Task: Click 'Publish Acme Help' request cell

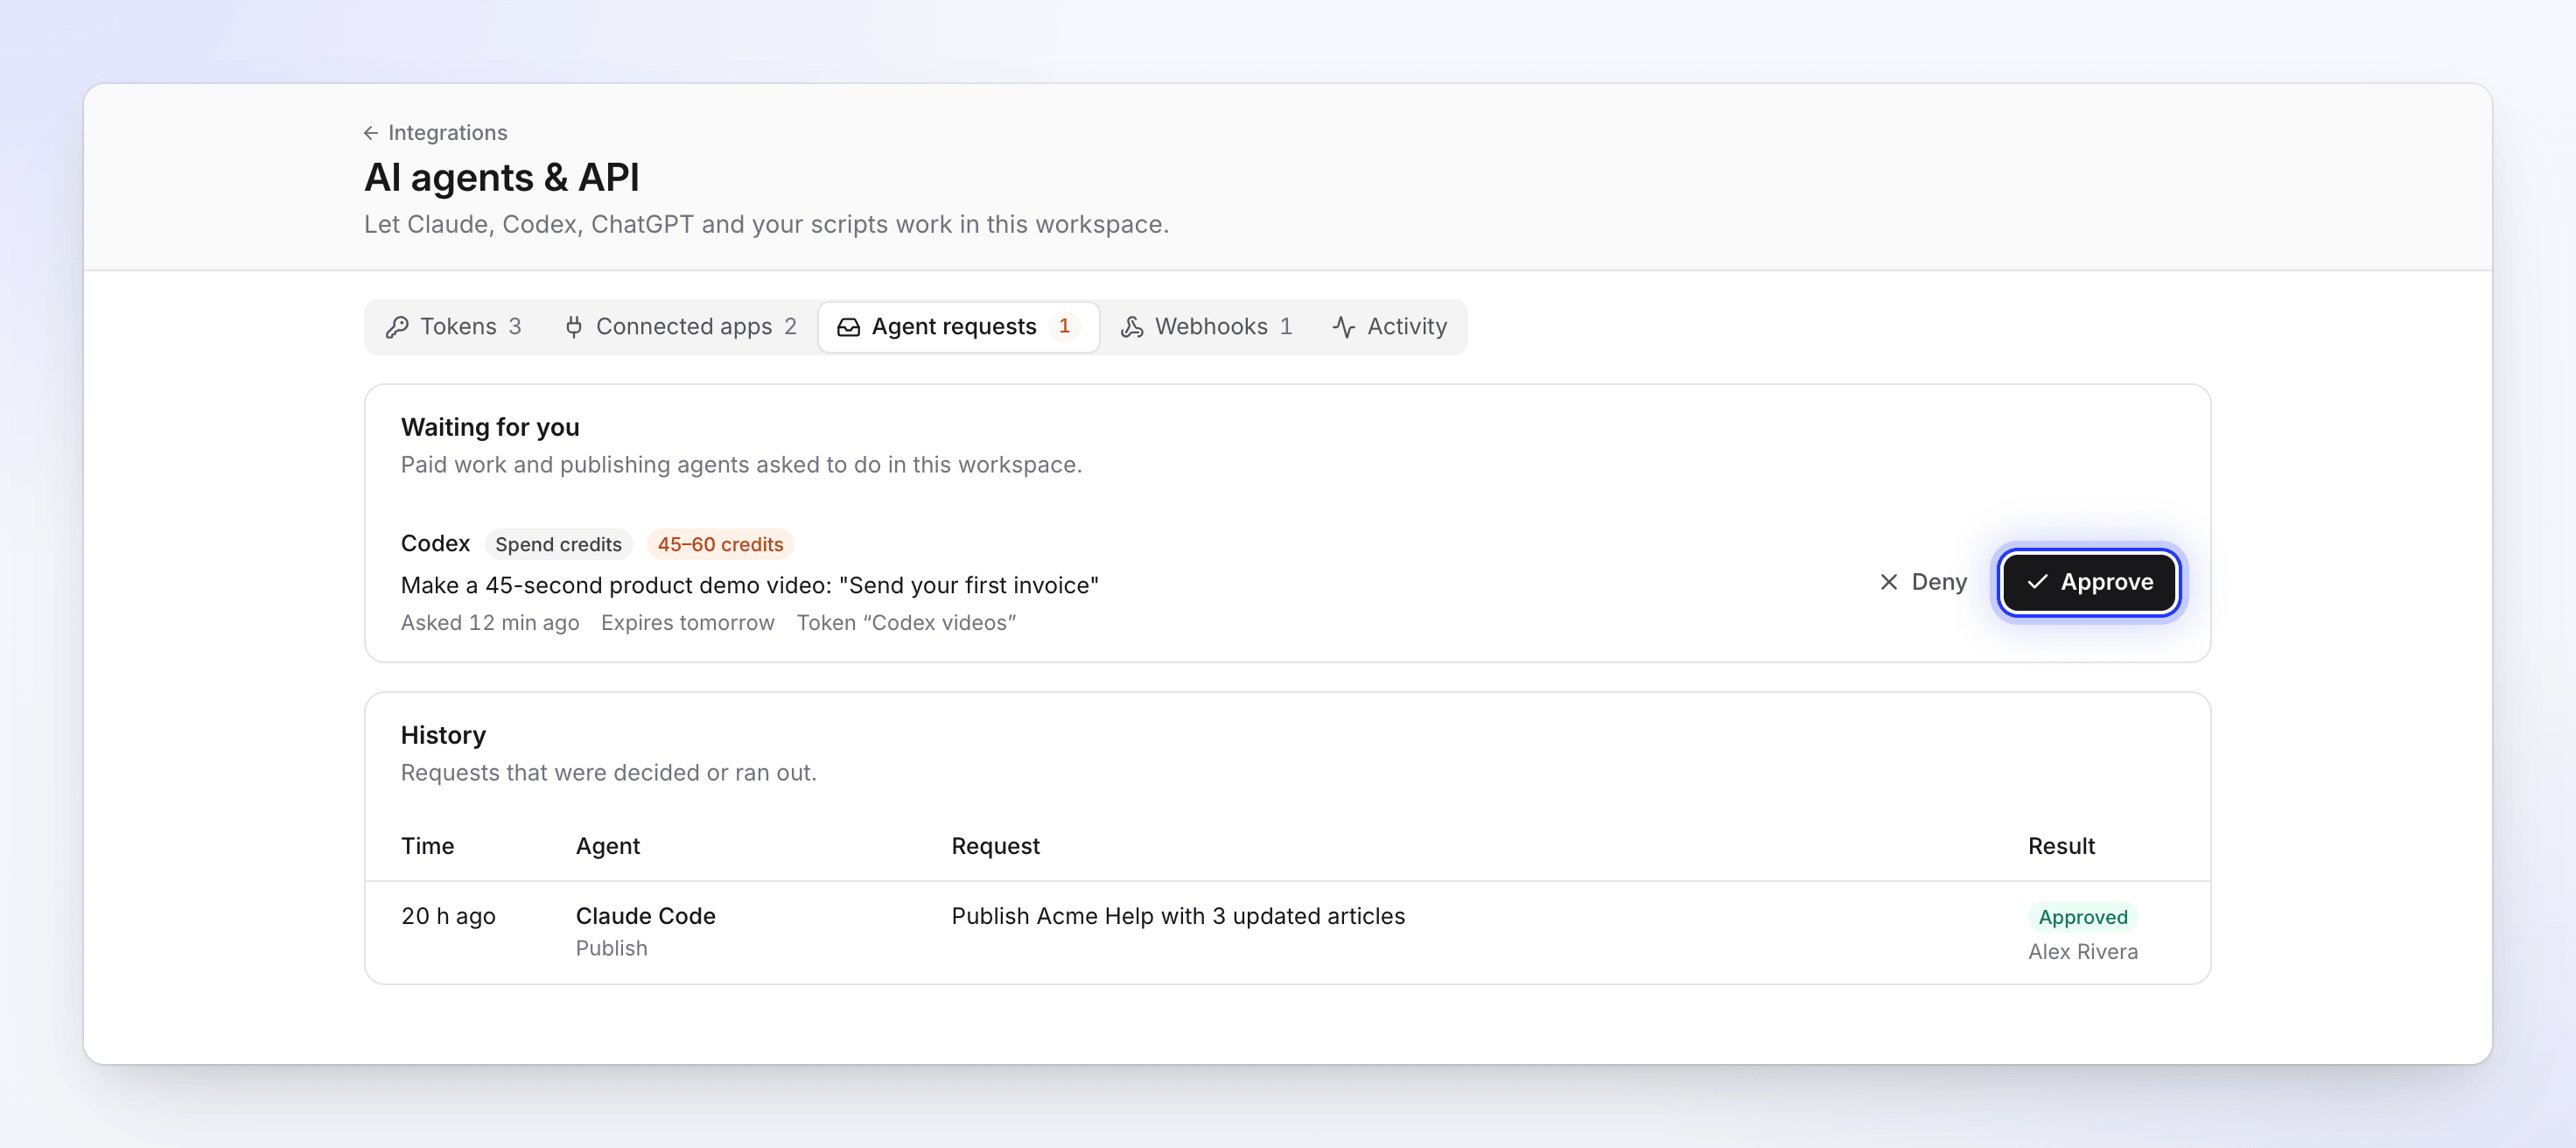Action: tap(1178, 916)
